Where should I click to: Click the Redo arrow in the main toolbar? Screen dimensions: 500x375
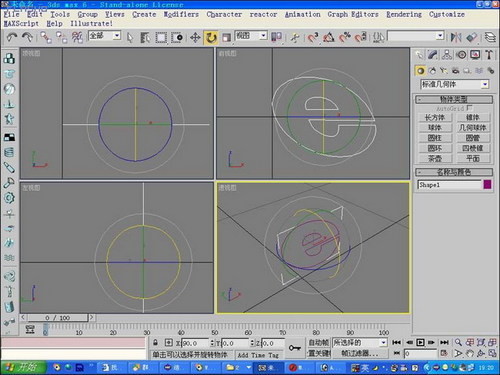click(27, 37)
